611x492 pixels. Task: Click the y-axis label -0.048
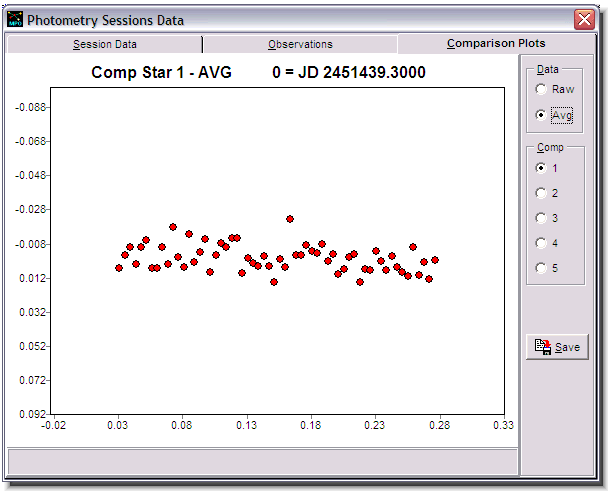[31, 175]
